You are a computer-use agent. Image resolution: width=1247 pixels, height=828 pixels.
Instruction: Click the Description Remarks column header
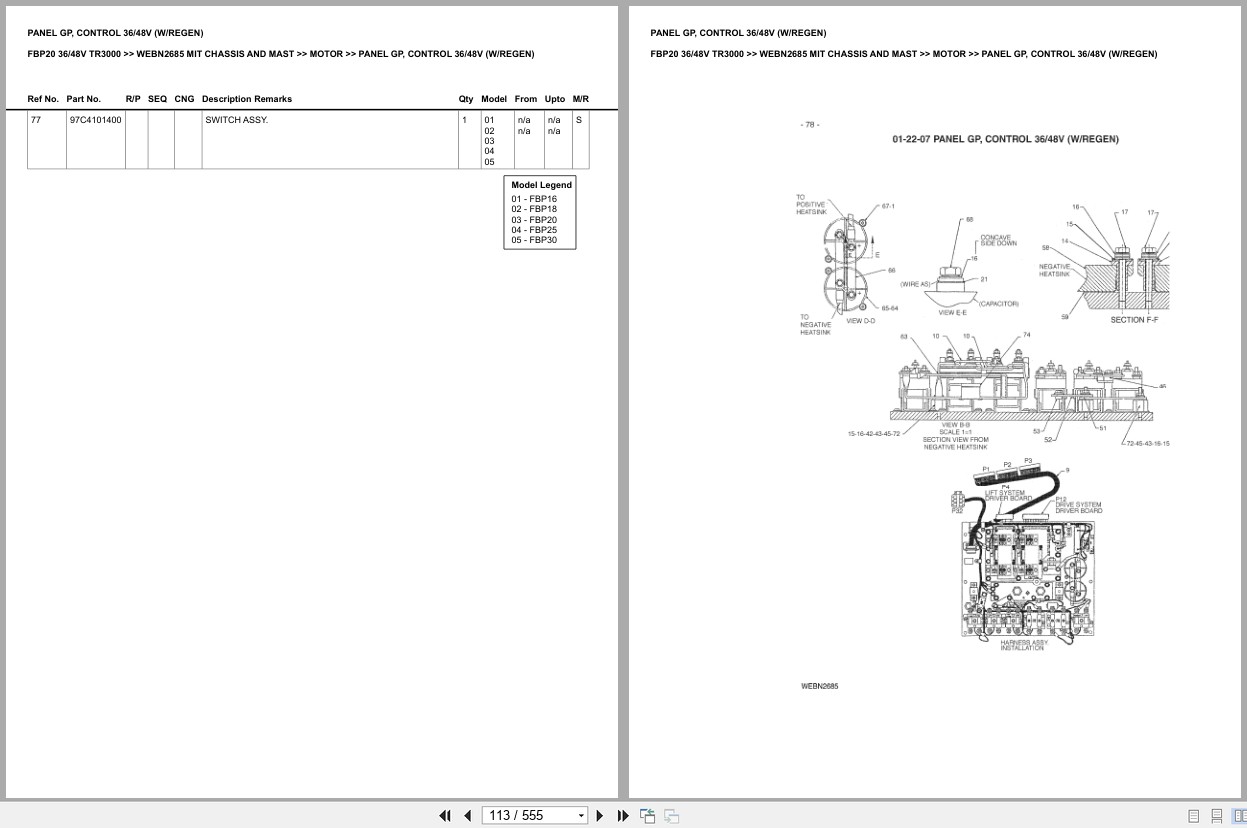click(x=247, y=99)
